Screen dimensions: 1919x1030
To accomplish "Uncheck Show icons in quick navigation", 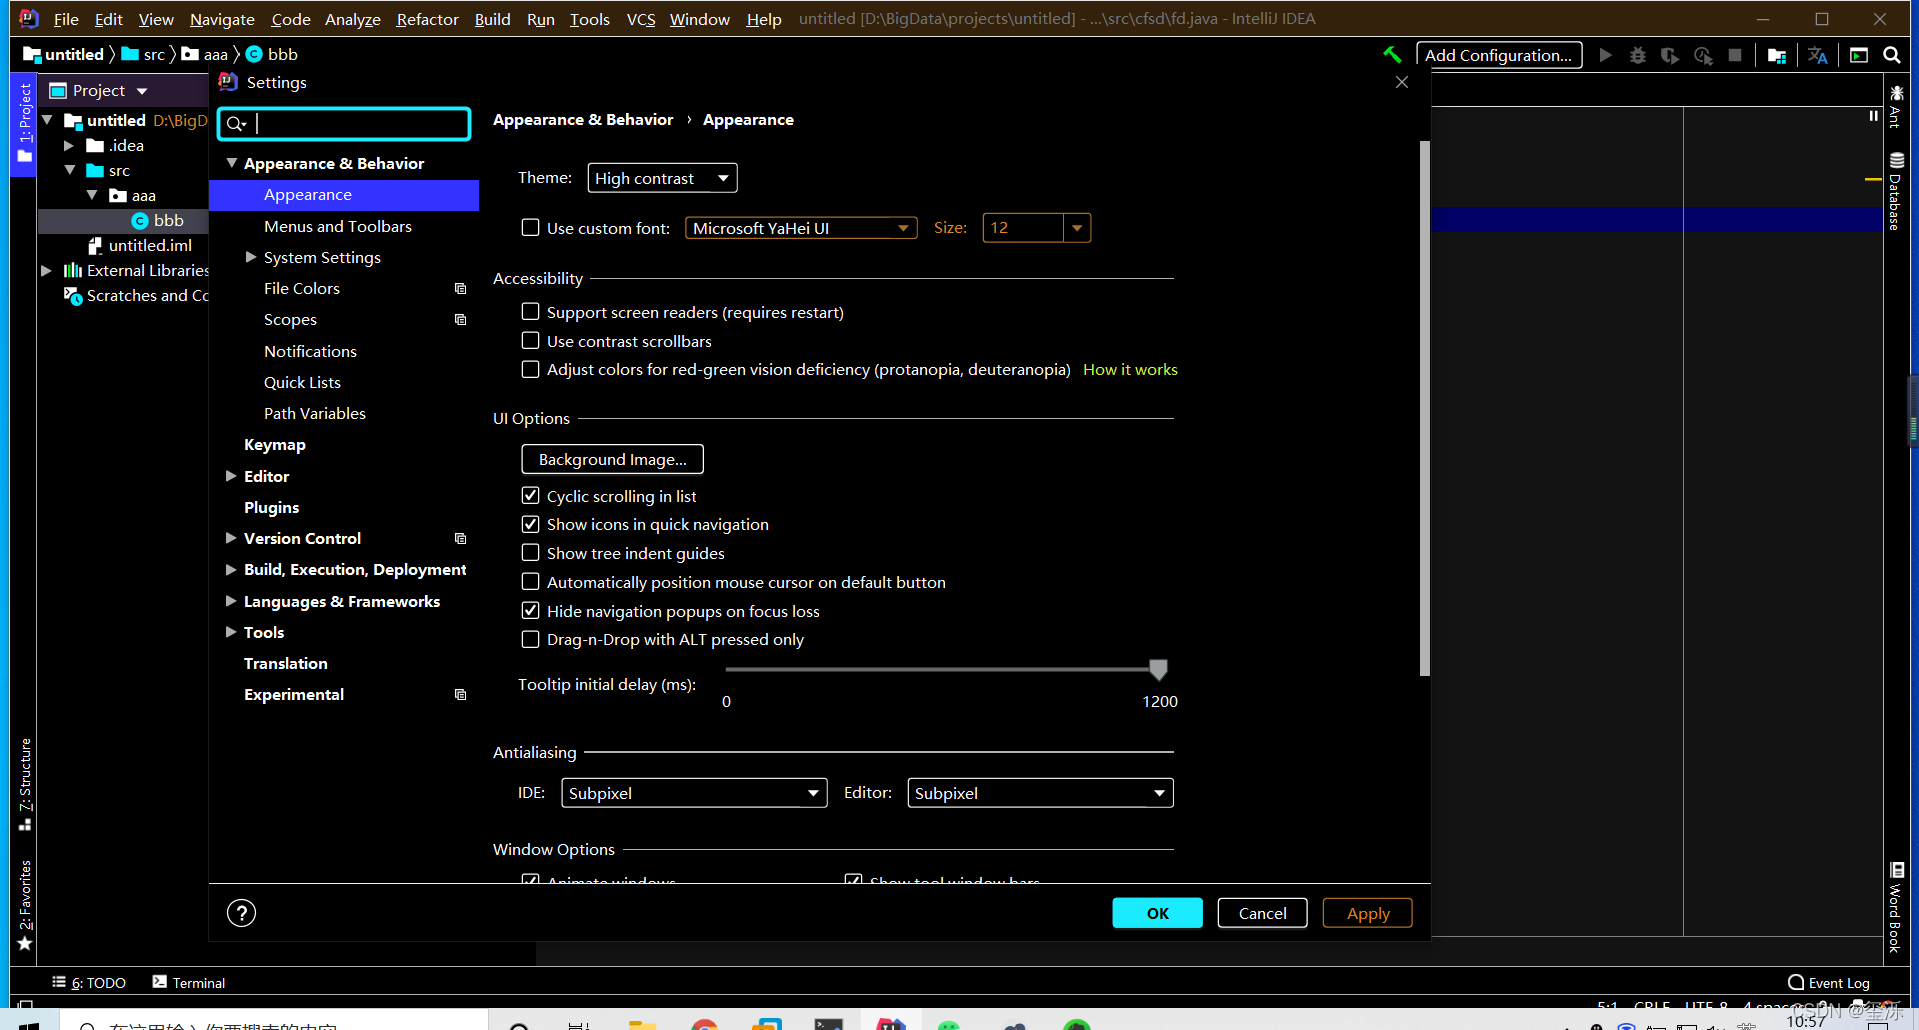I will (x=531, y=524).
